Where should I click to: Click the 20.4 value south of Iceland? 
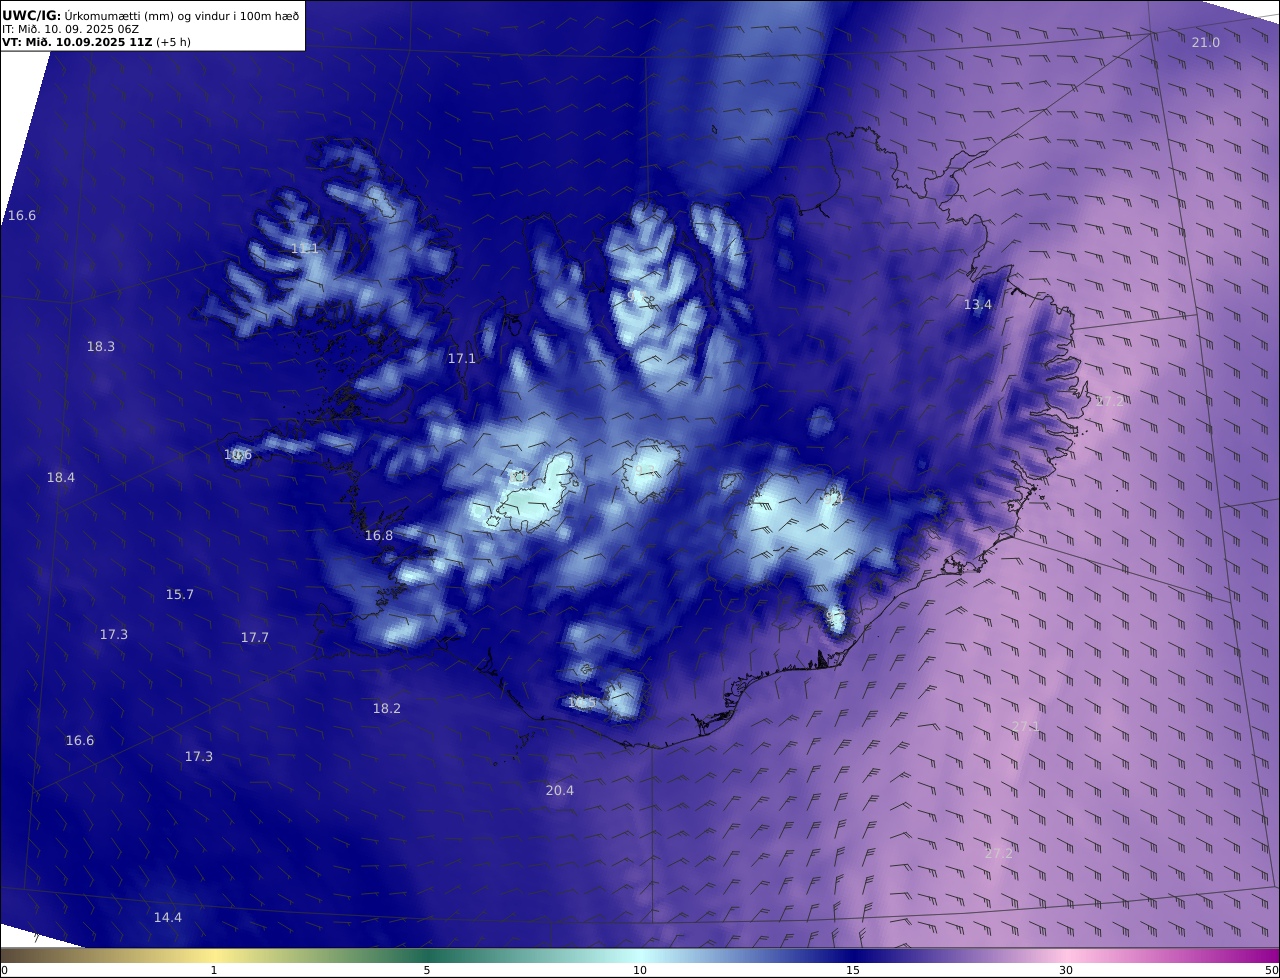(560, 791)
